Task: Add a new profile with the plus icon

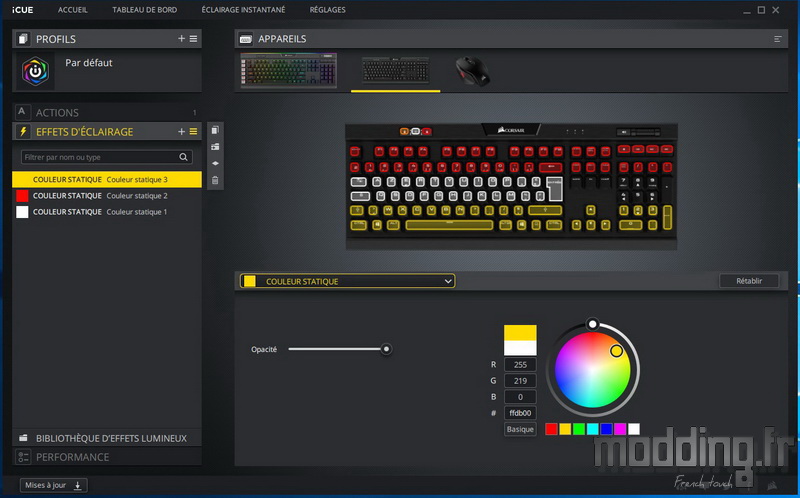Action: (181, 39)
